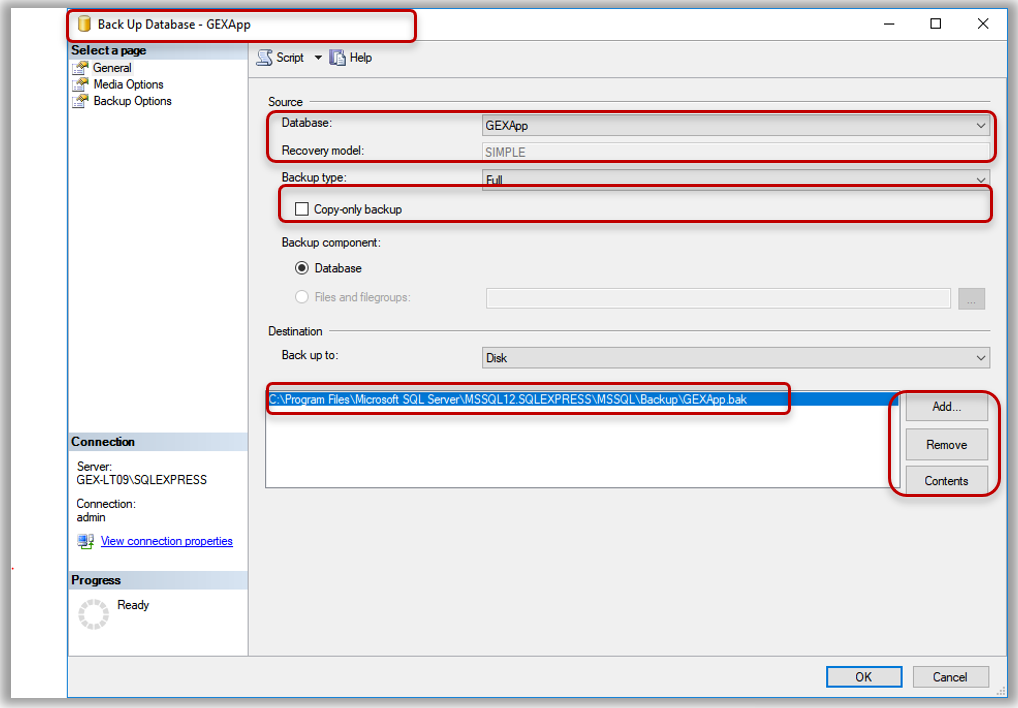The image size is (1018, 708).
Task: Click the Script toolbar label
Action: (290, 58)
